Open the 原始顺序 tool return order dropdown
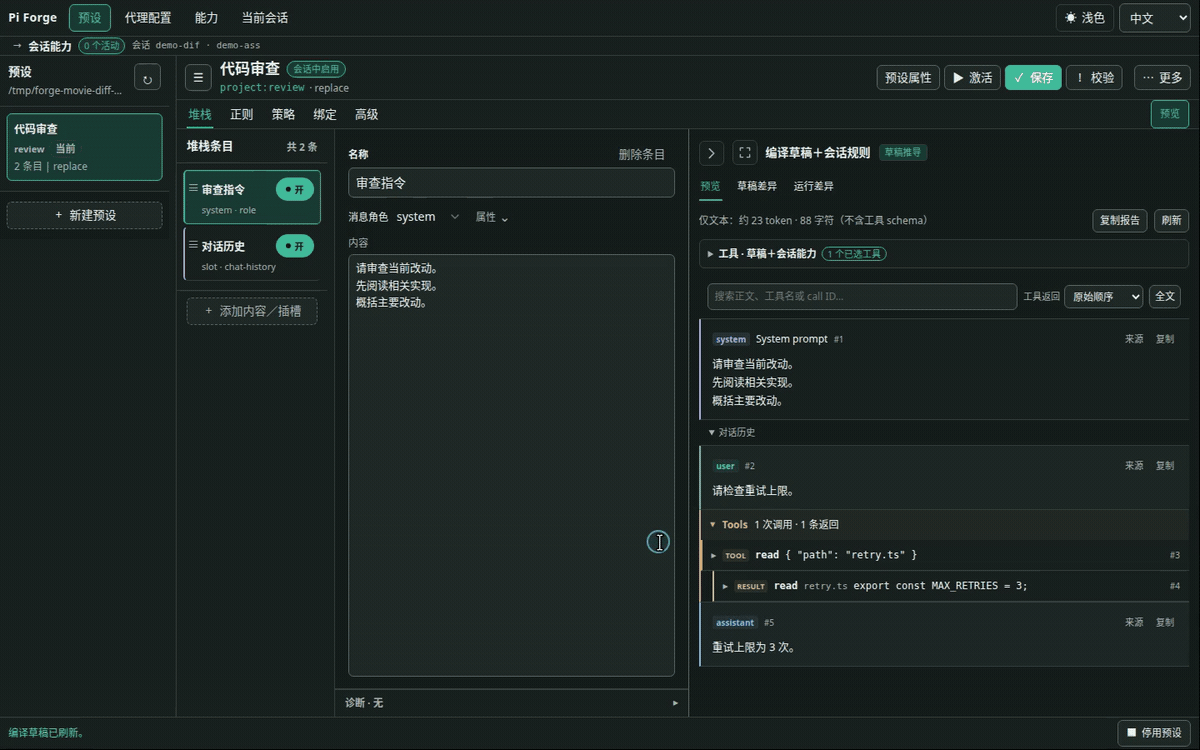 pyautogui.click(x=1103, y=296)
